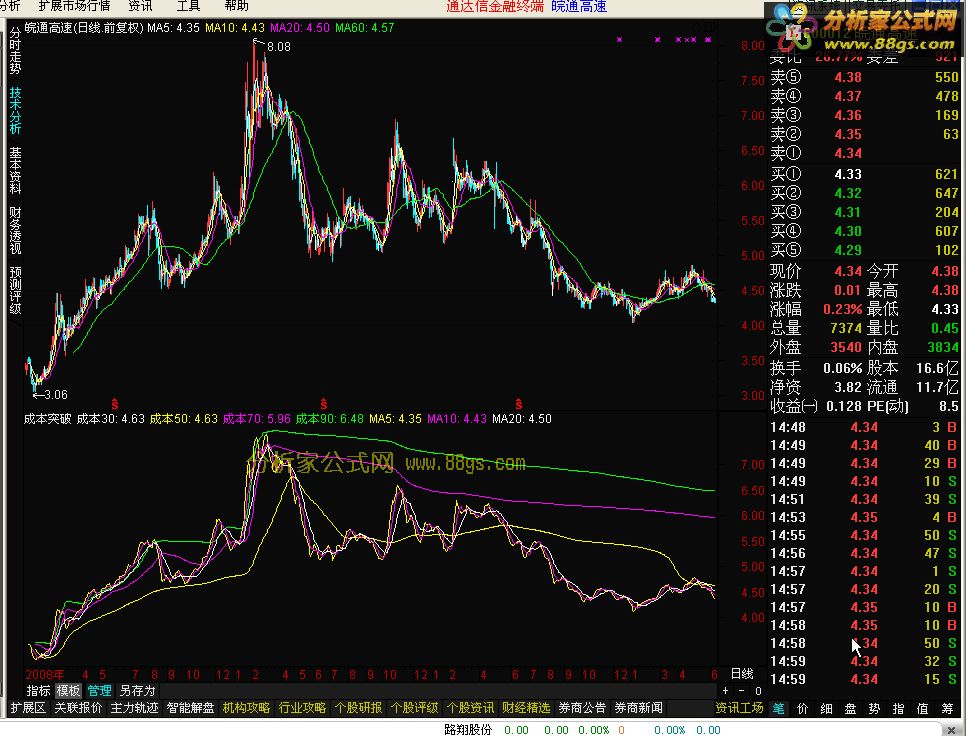Viewport: 966px width, 736px height.
Task: Click the 3.06 low price label
Action: coord(55,394)
